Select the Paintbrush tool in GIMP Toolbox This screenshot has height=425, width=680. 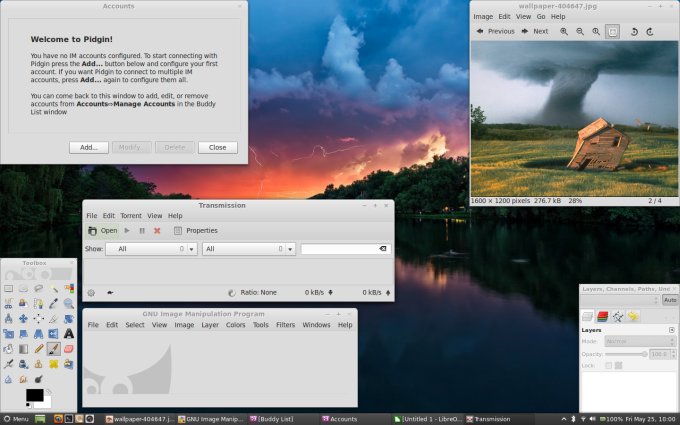(53, 349)
